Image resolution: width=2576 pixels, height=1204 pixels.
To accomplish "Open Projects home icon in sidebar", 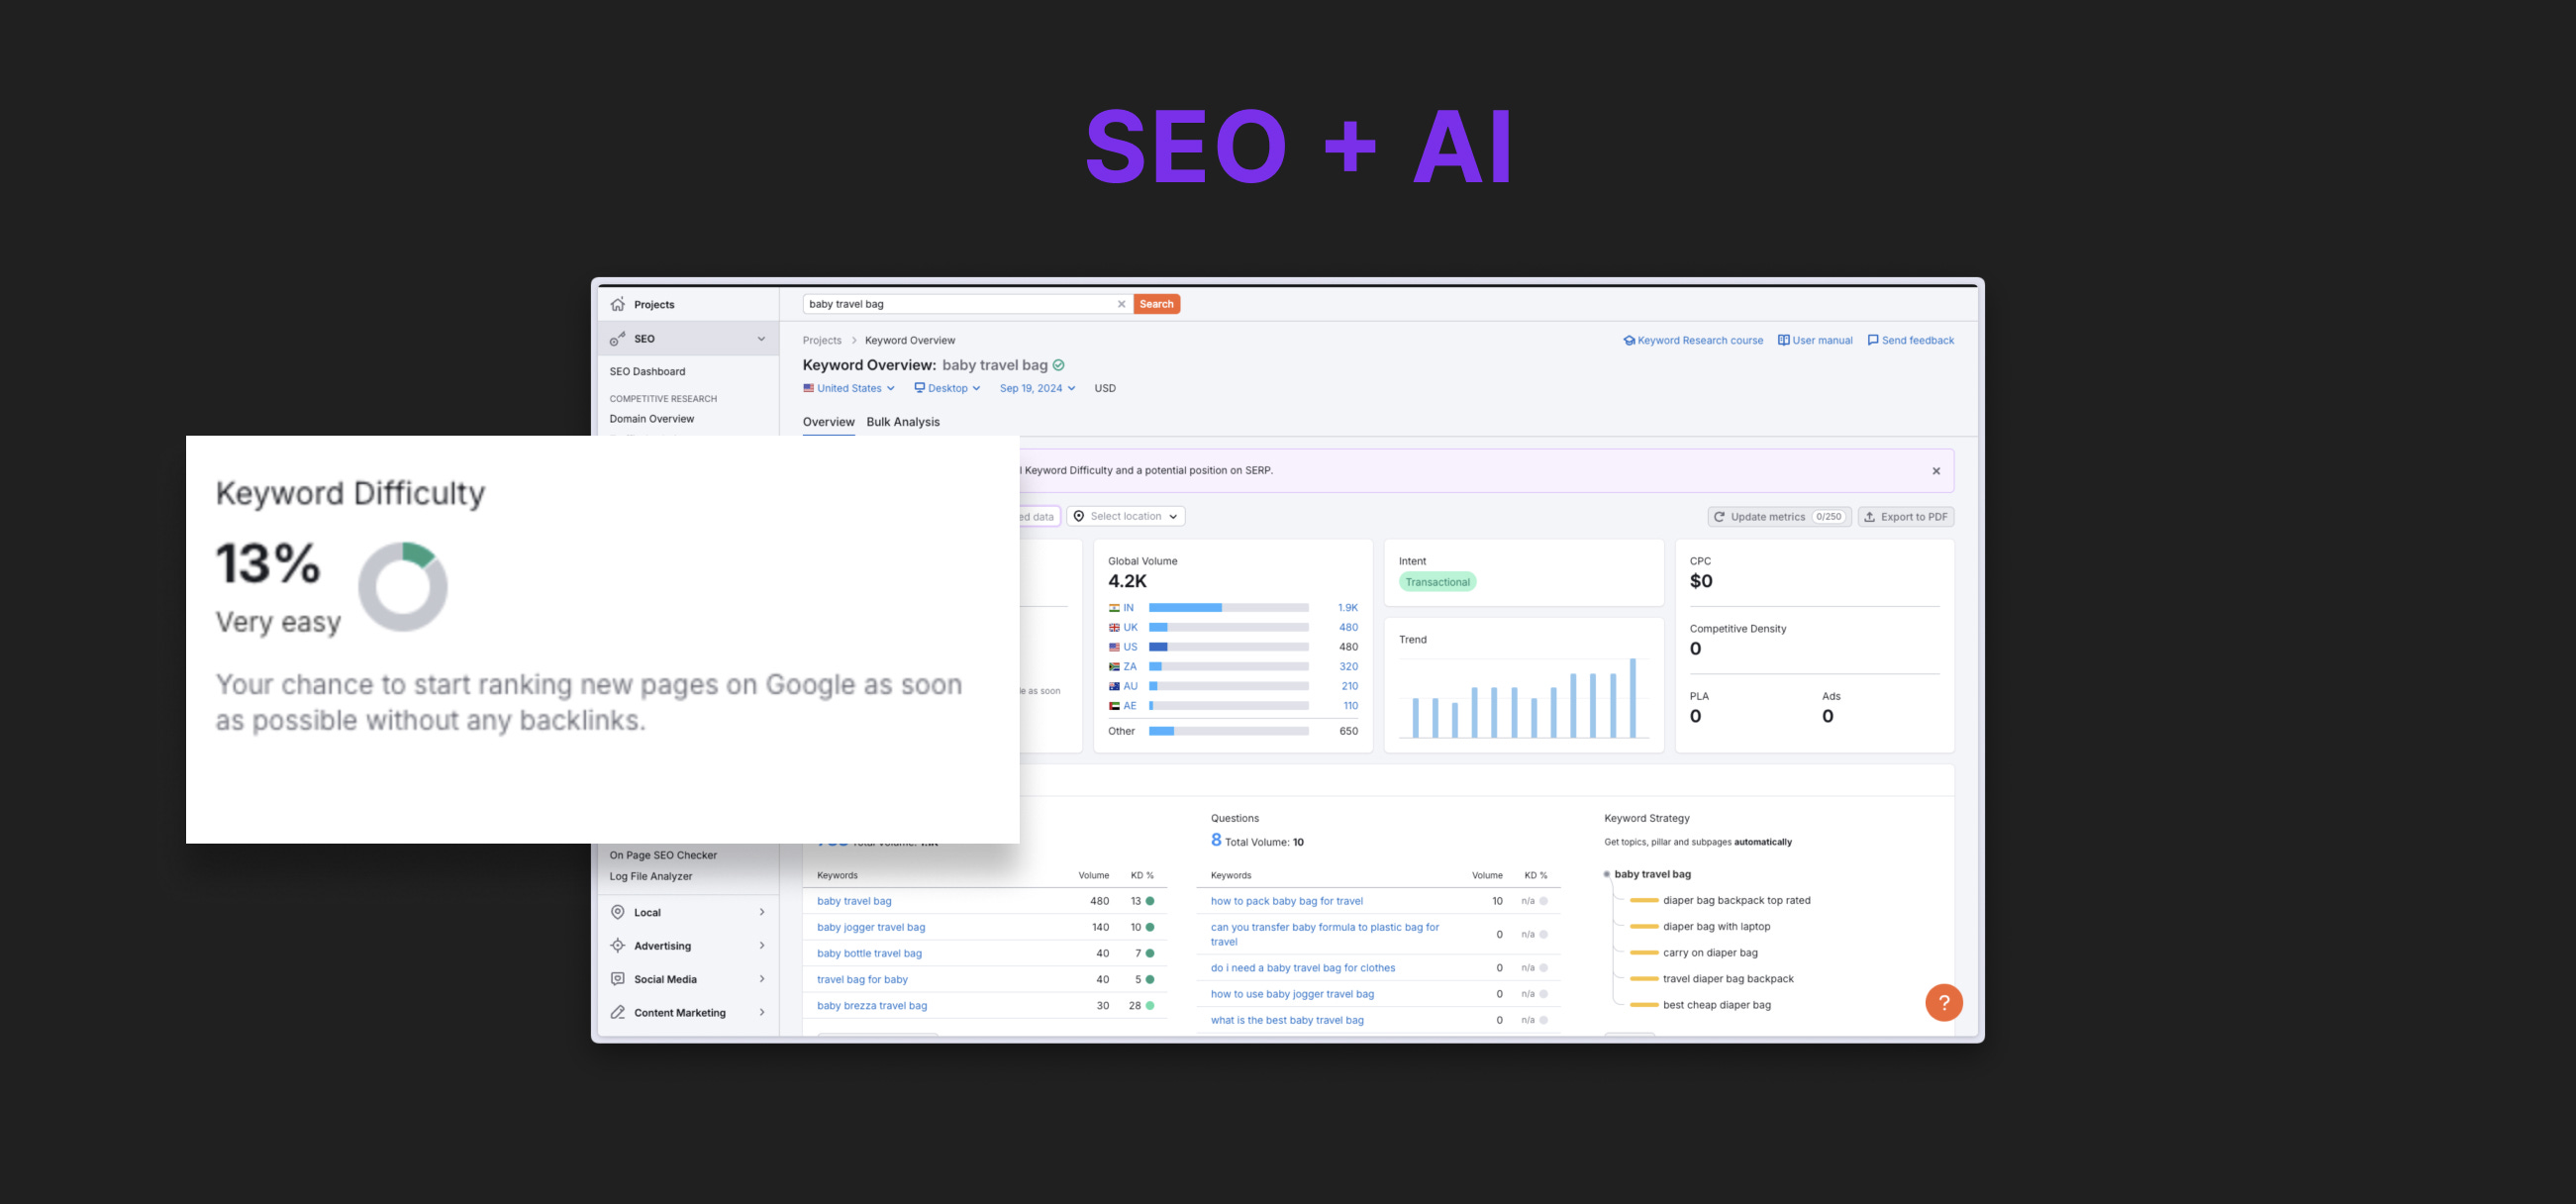I will point(618,304).
